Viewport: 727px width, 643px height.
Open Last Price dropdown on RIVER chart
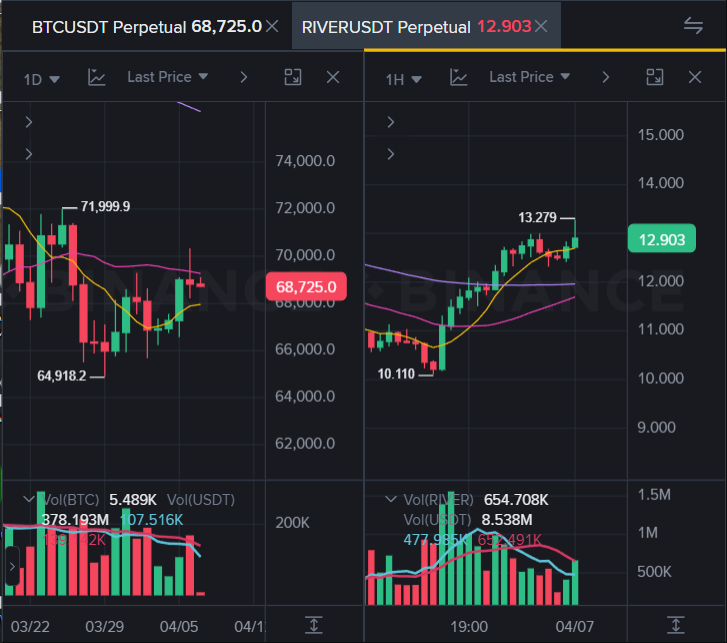[529, 77]
